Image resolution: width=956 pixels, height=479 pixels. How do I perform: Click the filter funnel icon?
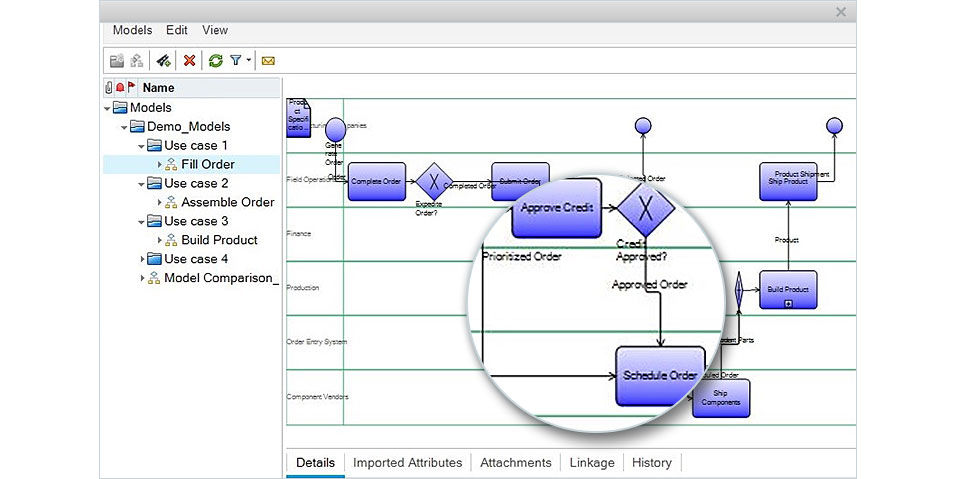click(235, 61)
